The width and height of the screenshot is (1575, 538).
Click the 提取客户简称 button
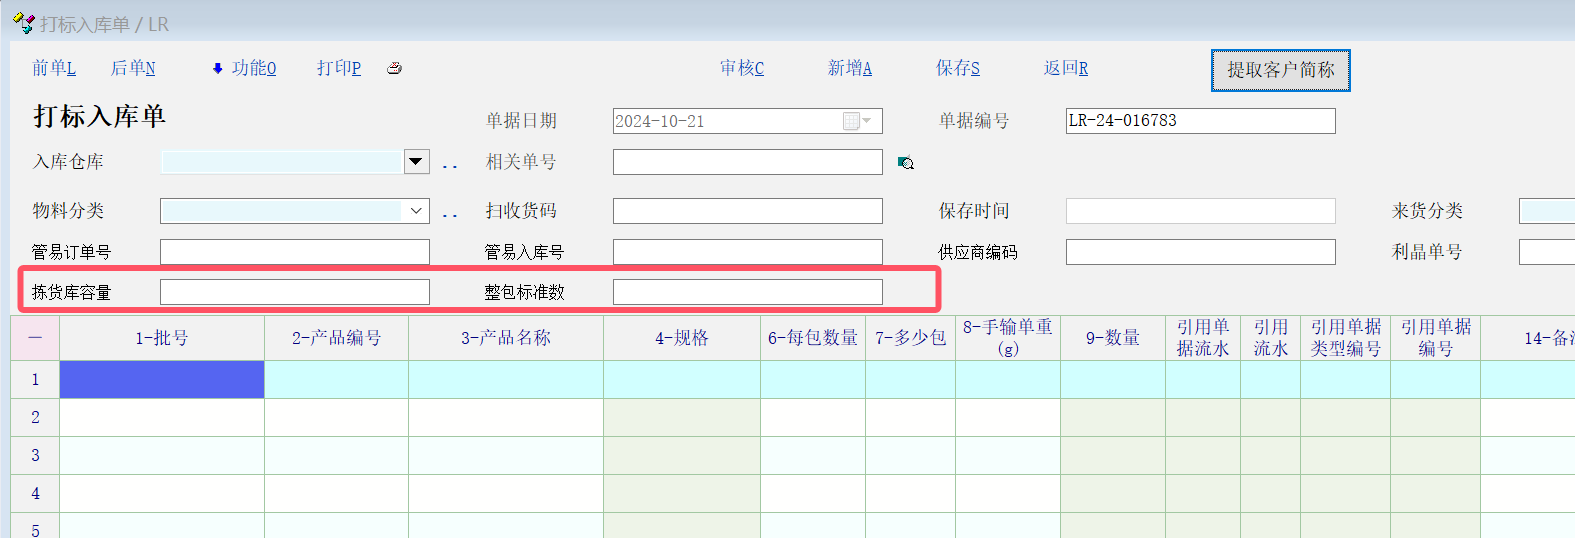(1280, 70)
